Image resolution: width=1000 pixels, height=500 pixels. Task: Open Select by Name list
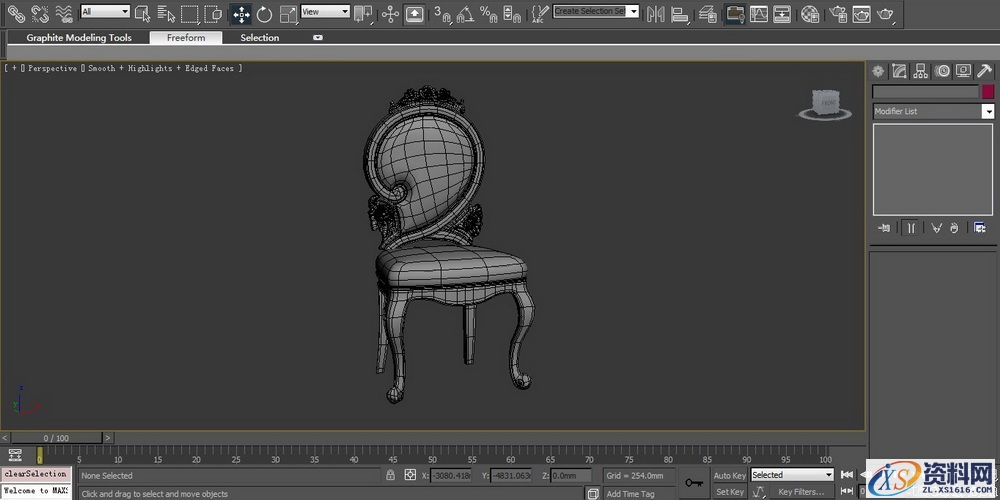166,14
